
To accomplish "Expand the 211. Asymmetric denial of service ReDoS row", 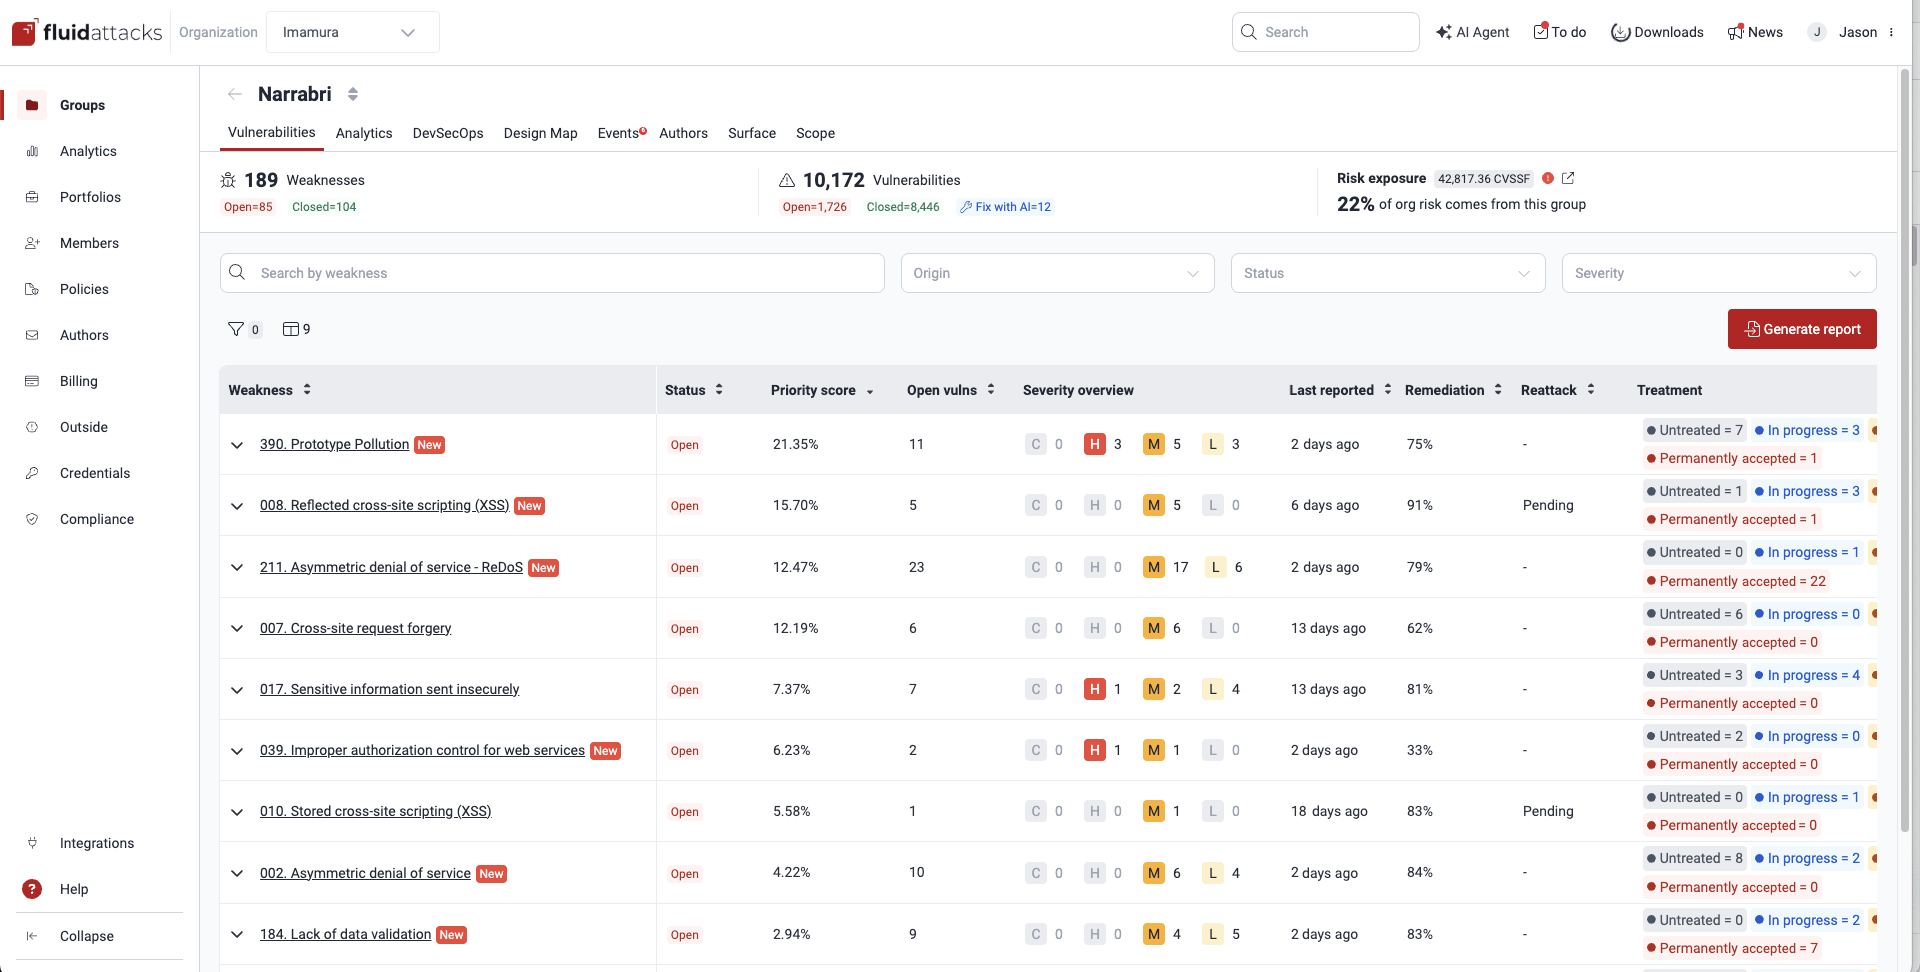I will [237, 568].
